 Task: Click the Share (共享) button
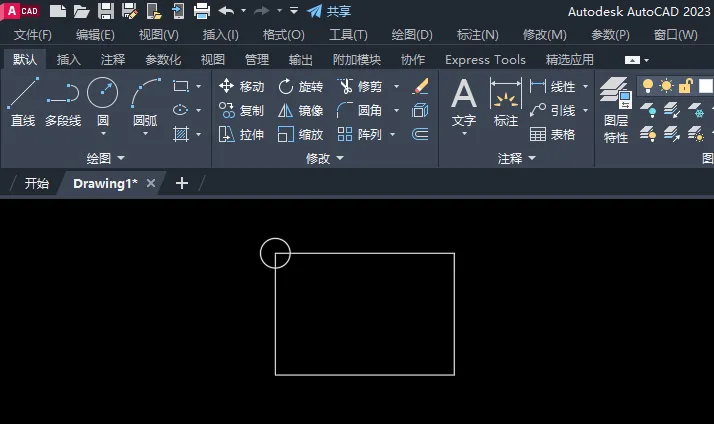(x=329, y=11)
